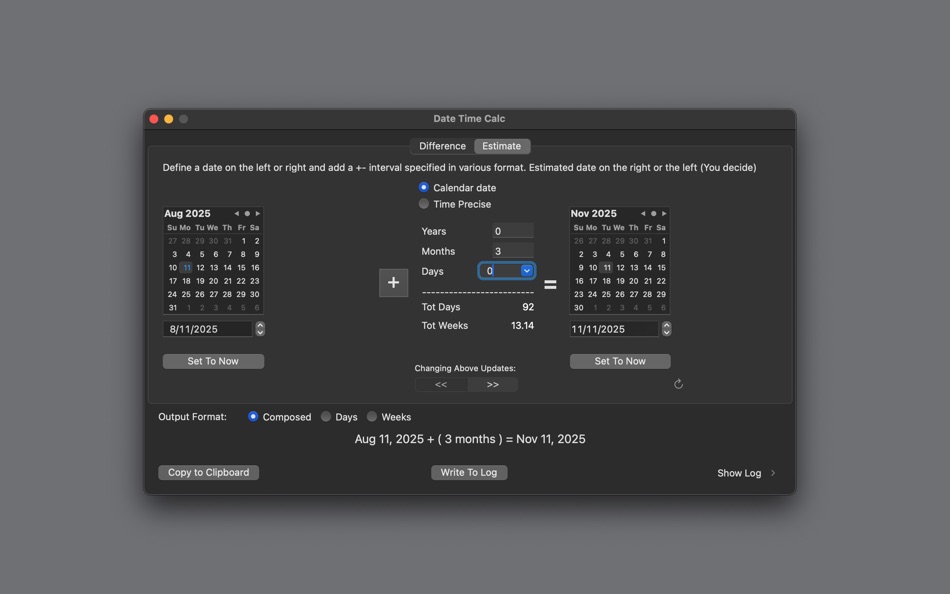950x594 pixels.
Task: Click the 8/11/2025 date field
Action: tap(208, 329)
